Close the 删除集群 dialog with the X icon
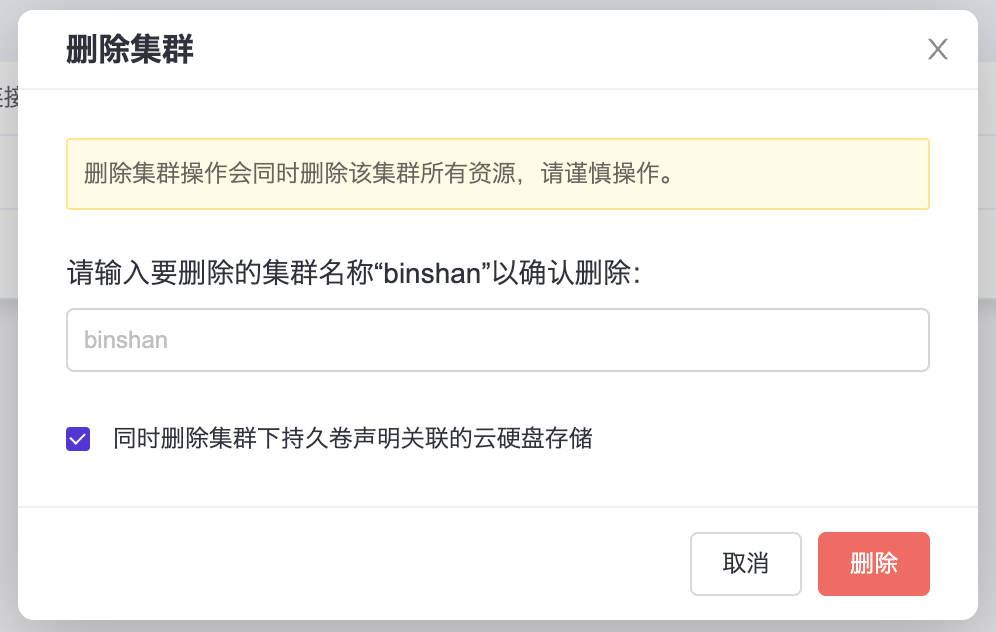This screenshot has width=996, height=632. pyautogui.click(x=937, y=49)
